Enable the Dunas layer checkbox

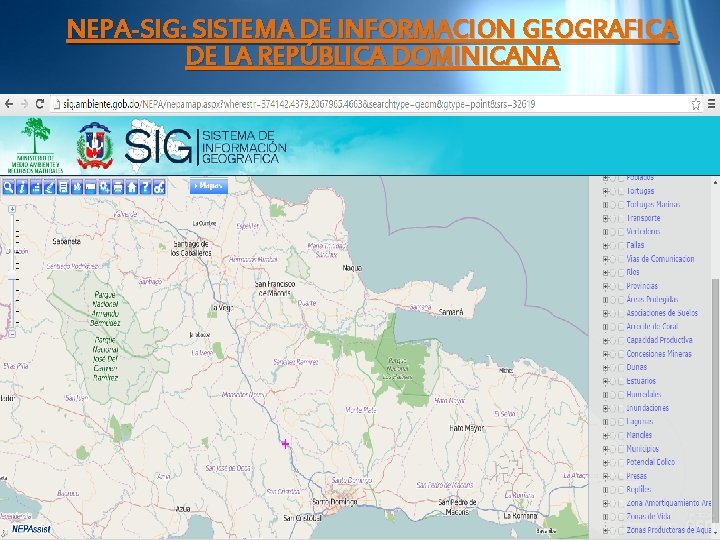[621, 368]
